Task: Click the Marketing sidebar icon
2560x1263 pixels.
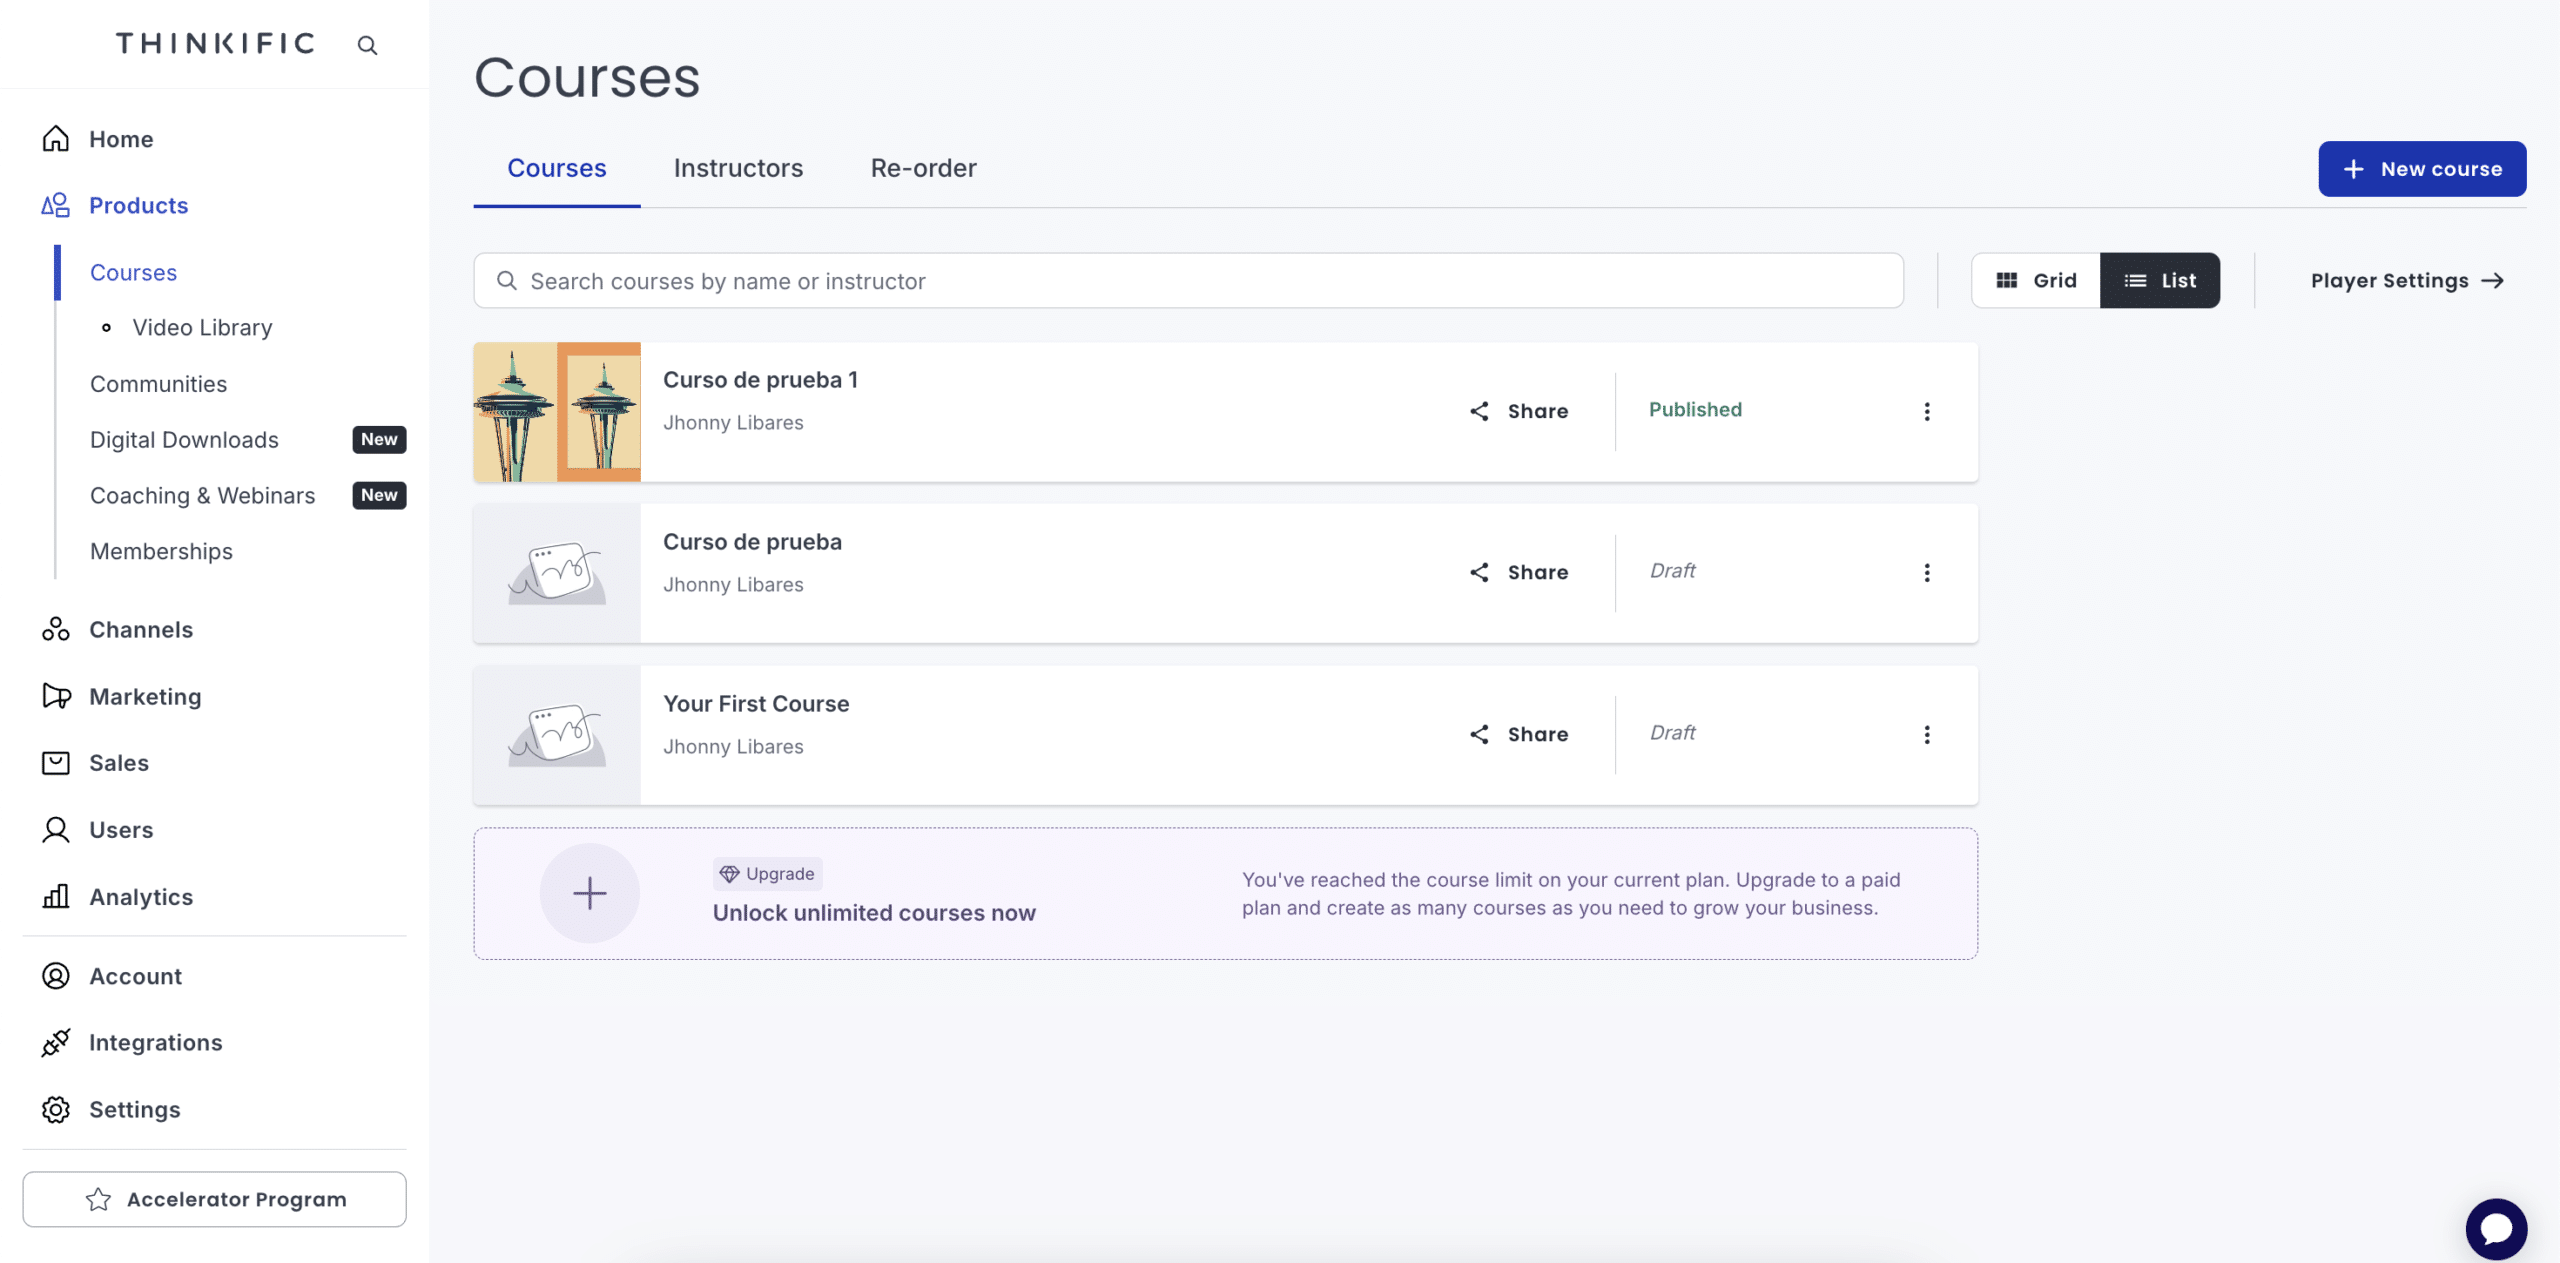Action: click(x=56, y=697)
